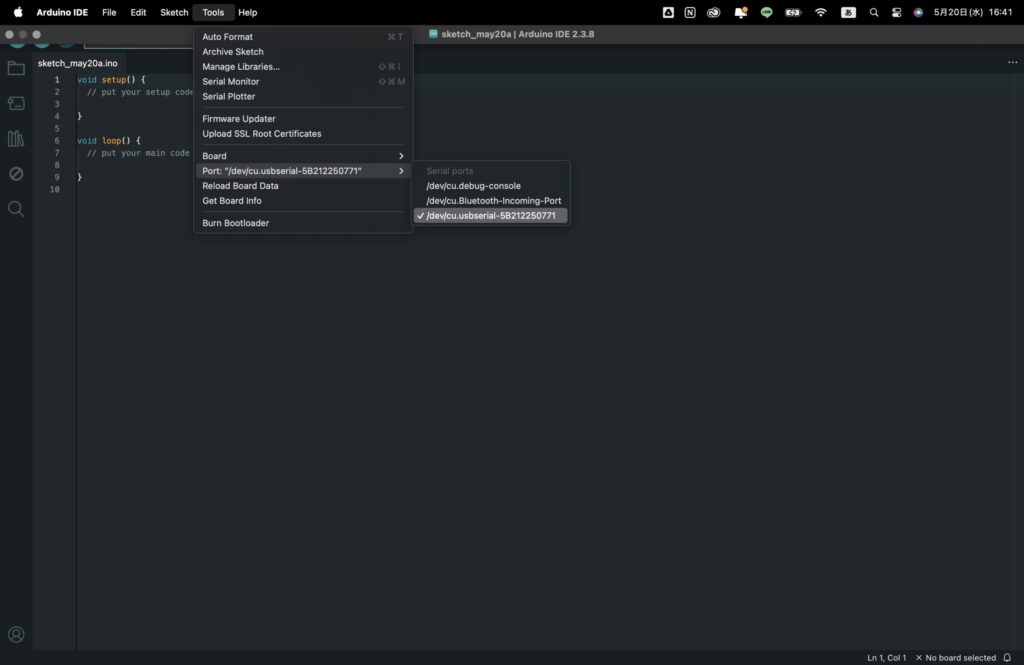Open the Library Manager sidebar icon

[16, 138]
